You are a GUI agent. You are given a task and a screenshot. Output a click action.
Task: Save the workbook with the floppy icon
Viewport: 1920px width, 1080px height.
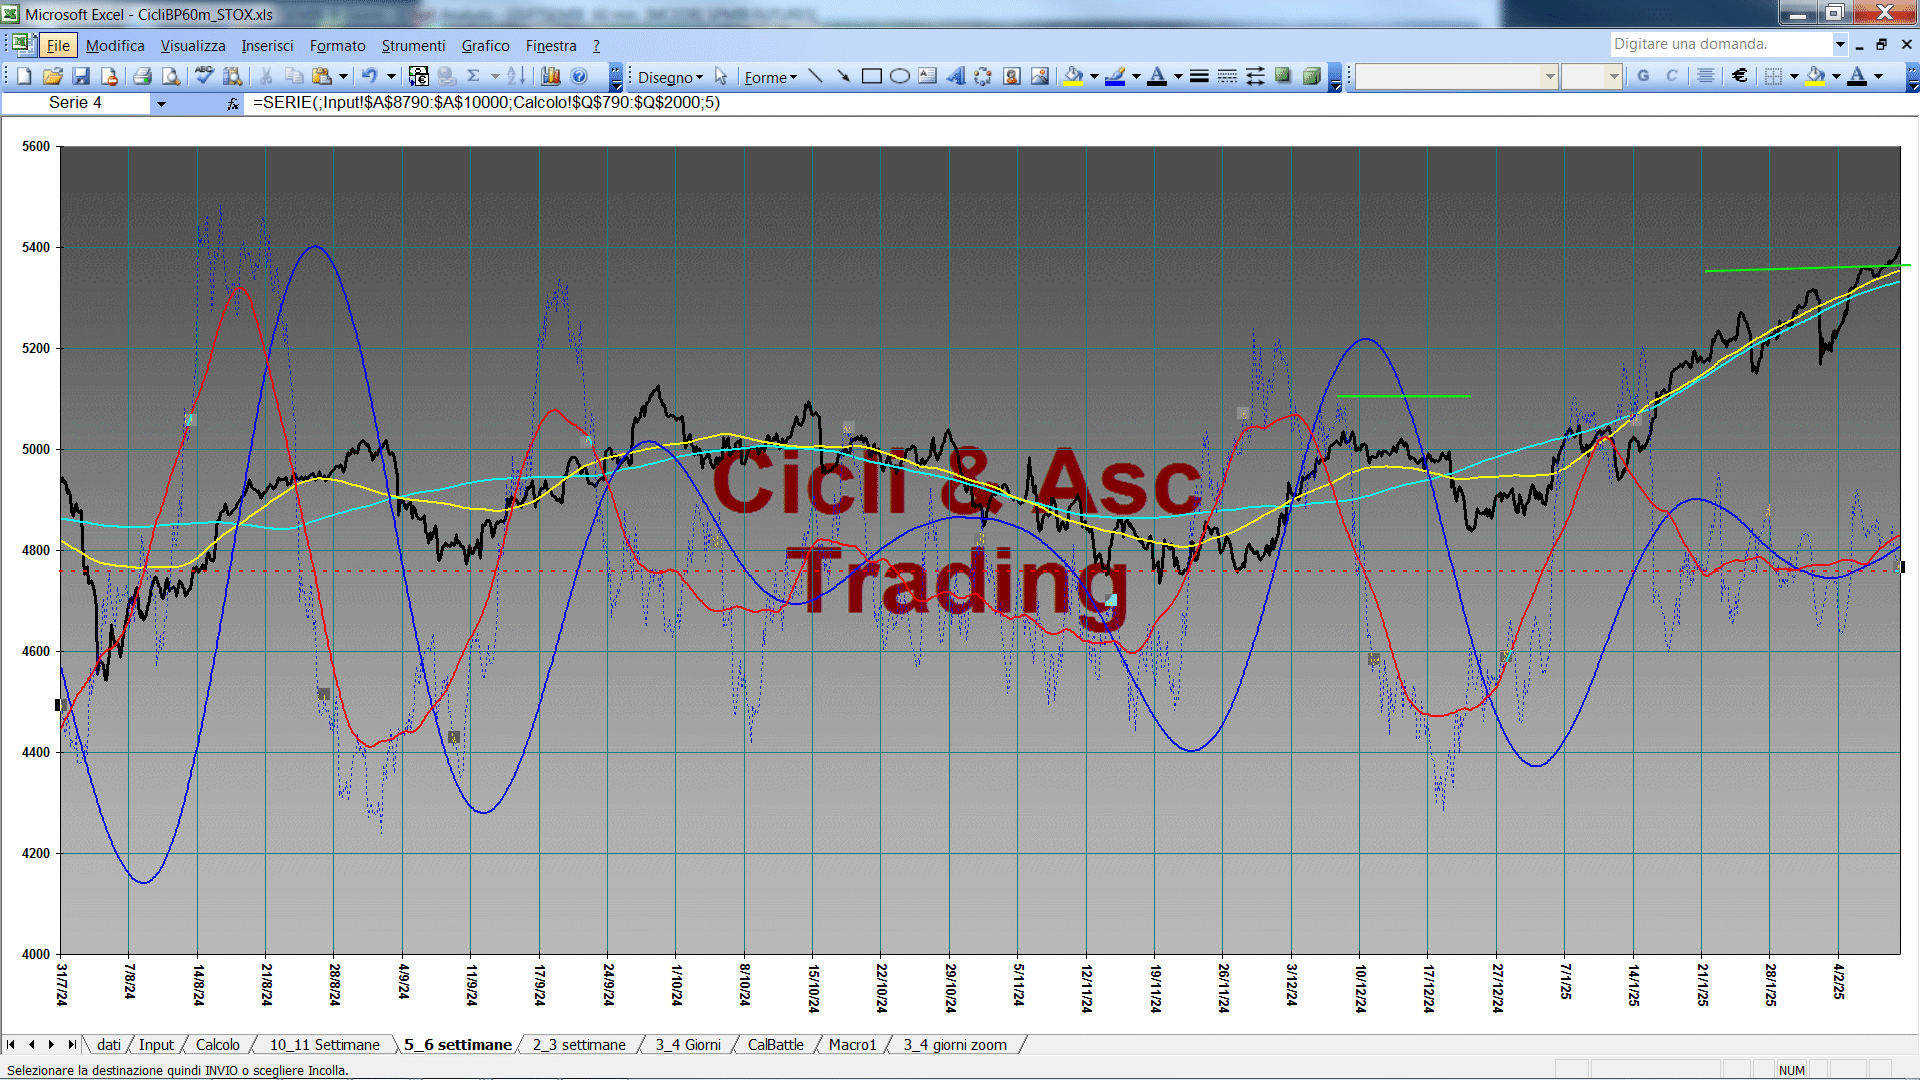click(x=81, y=76)
